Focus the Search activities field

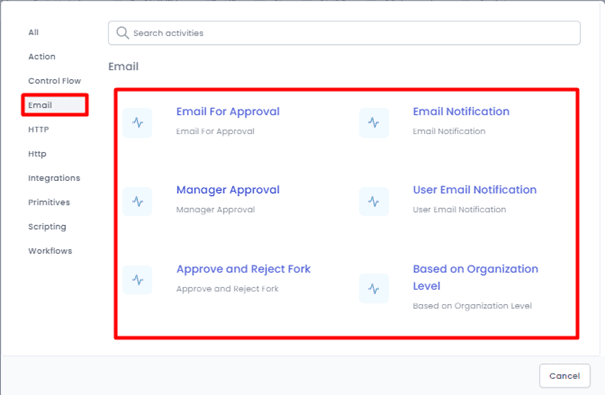click(x=344, y=33)
